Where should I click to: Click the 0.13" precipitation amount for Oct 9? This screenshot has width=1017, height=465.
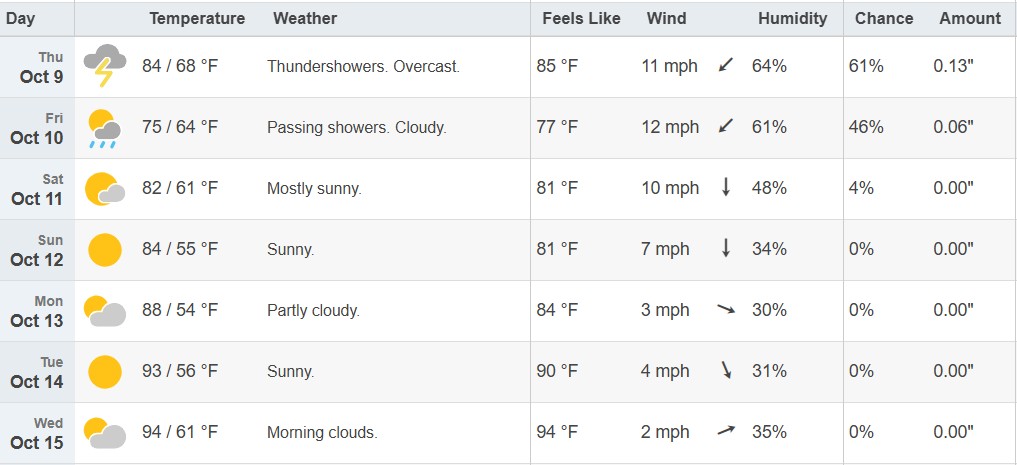tap(953, 66)
